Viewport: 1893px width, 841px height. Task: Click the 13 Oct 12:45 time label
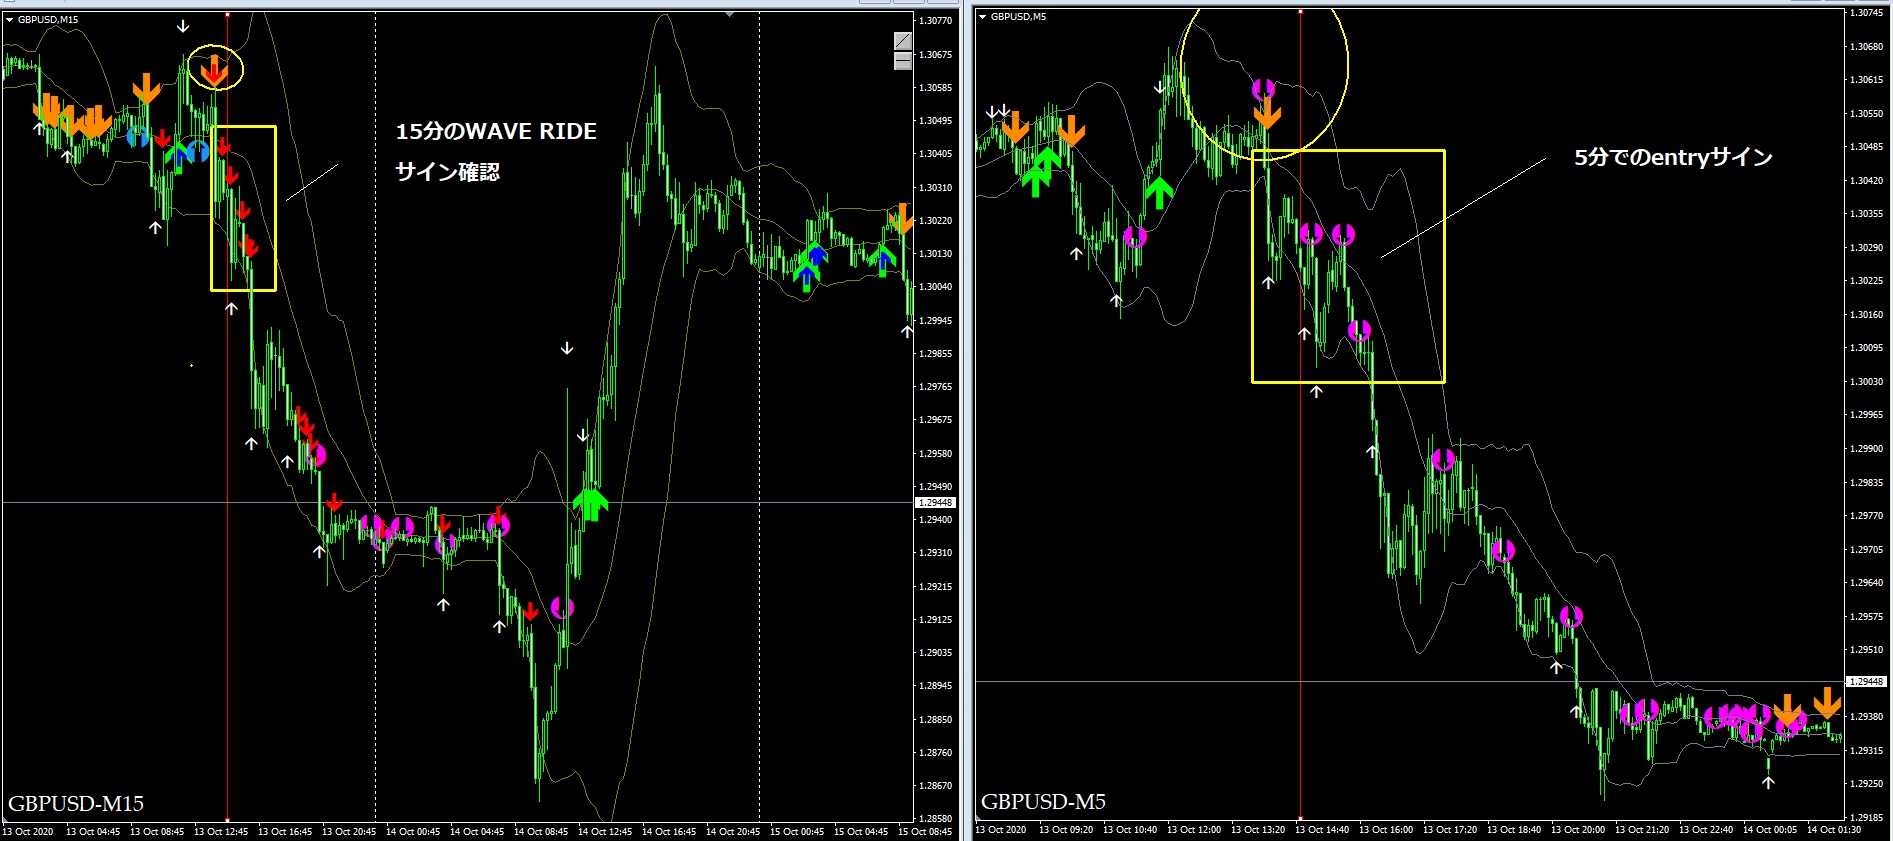point(221,832)
